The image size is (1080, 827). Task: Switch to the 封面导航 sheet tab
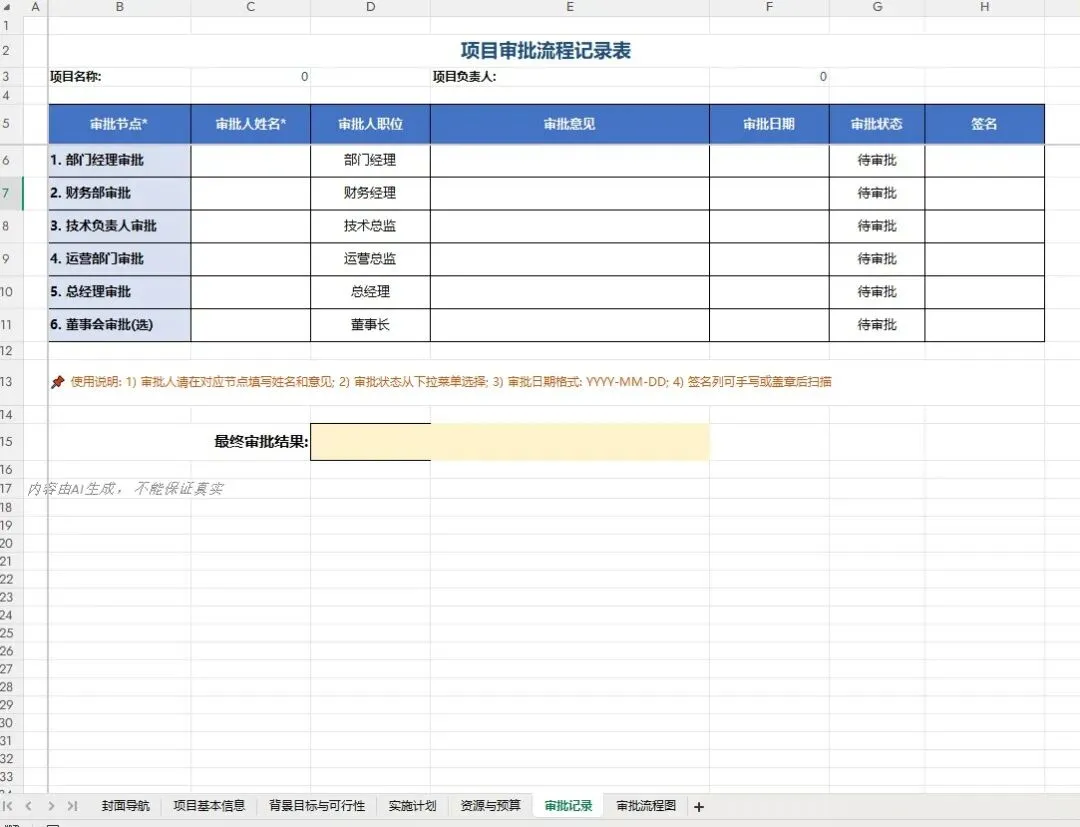(x=125, y=806)
